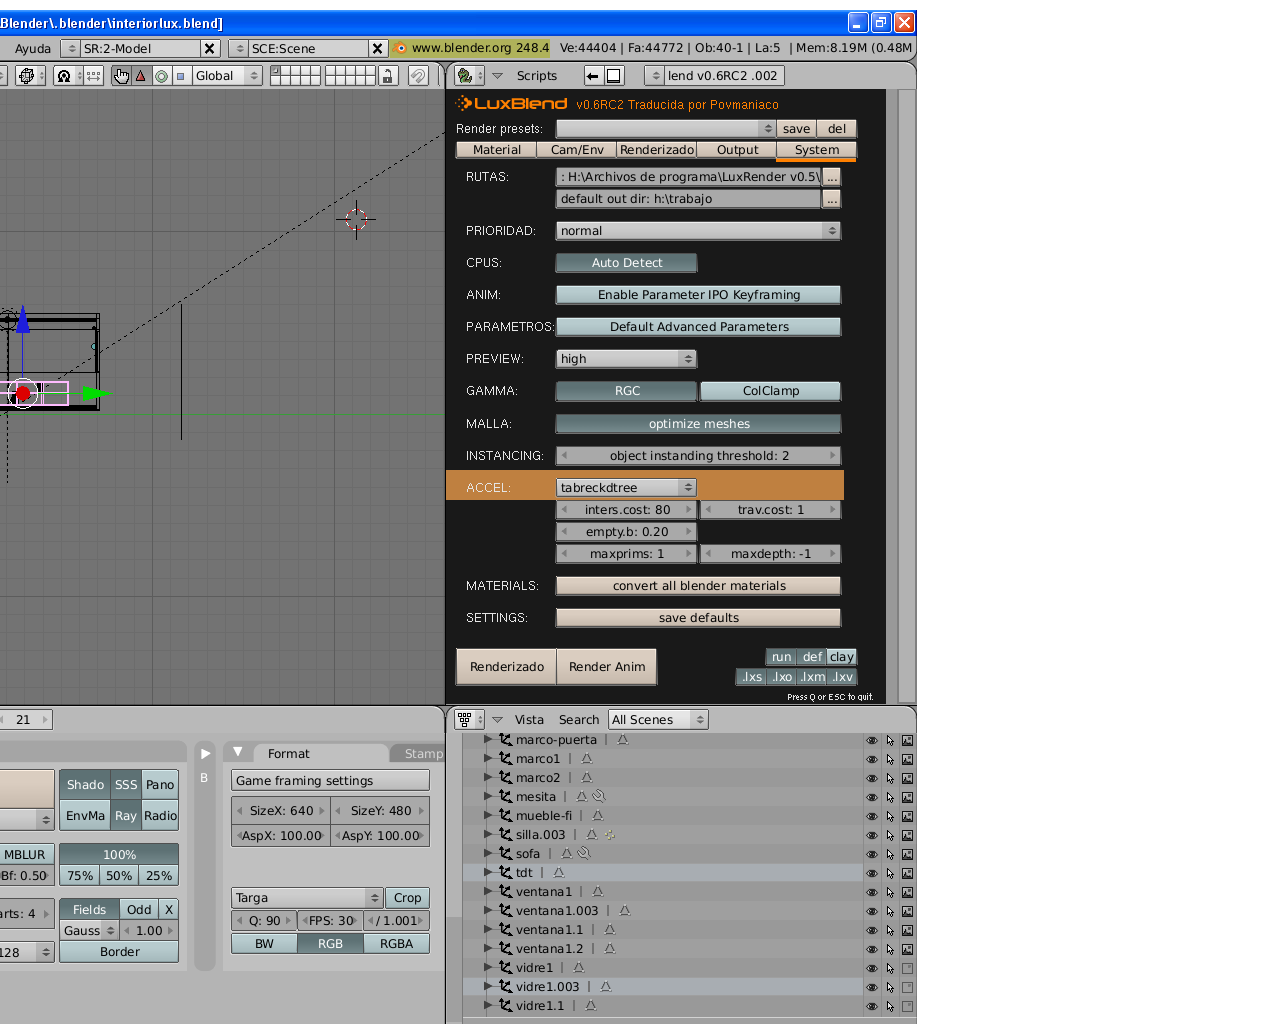Click Default Advanced Parameters button
1280x1024 pixels.
[x=699, y=327]
